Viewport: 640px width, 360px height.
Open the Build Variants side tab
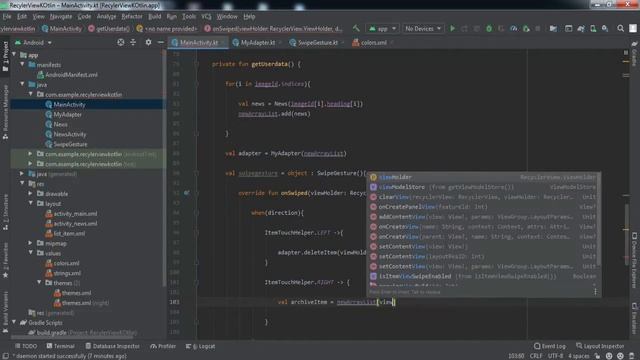coord(5,312)
